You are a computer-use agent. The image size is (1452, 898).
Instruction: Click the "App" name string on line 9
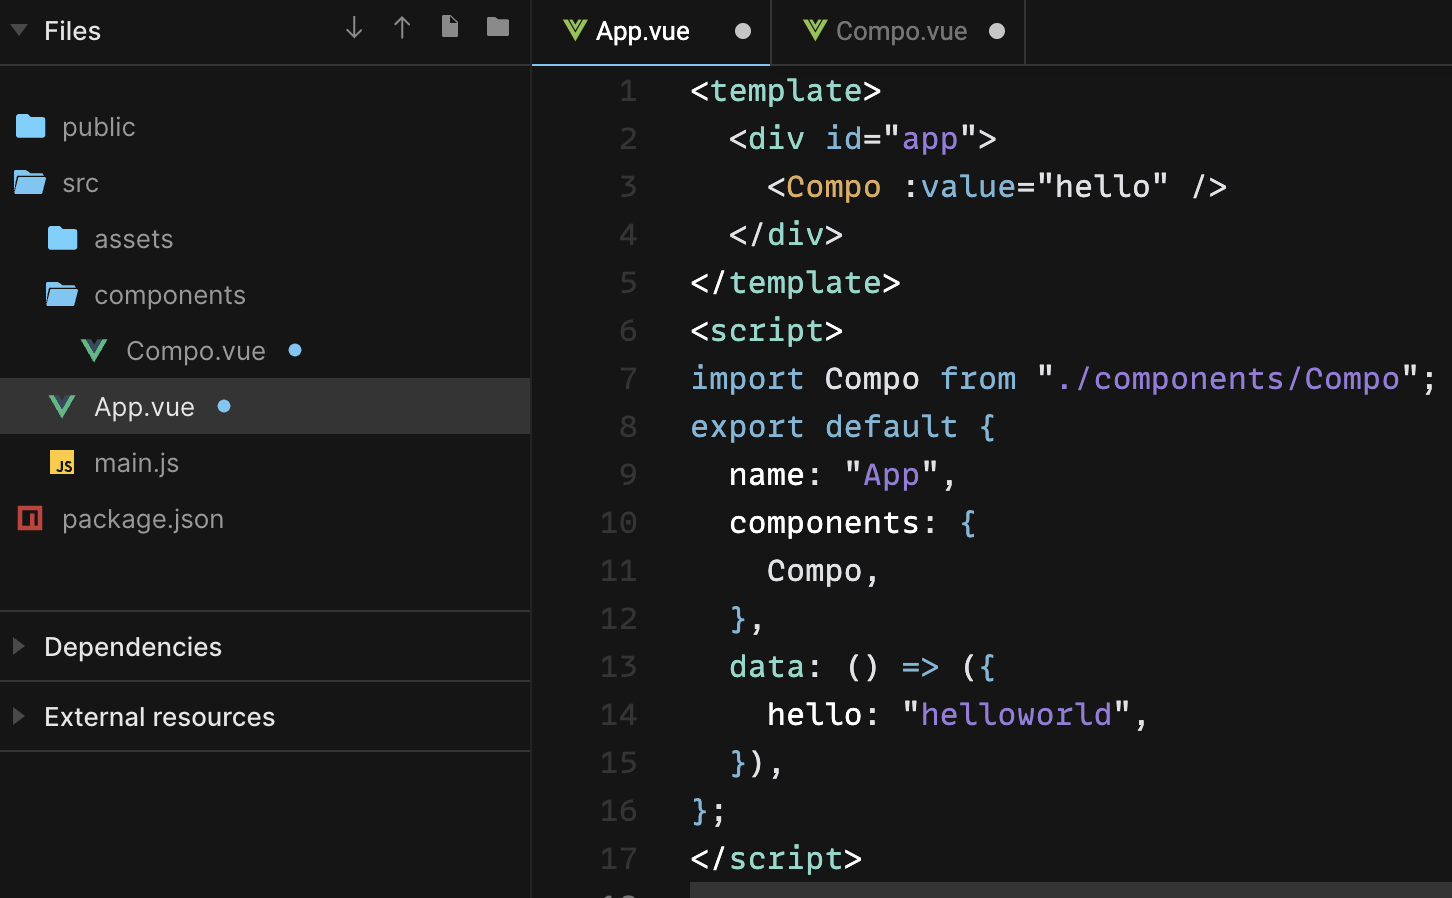coord(891,475)
